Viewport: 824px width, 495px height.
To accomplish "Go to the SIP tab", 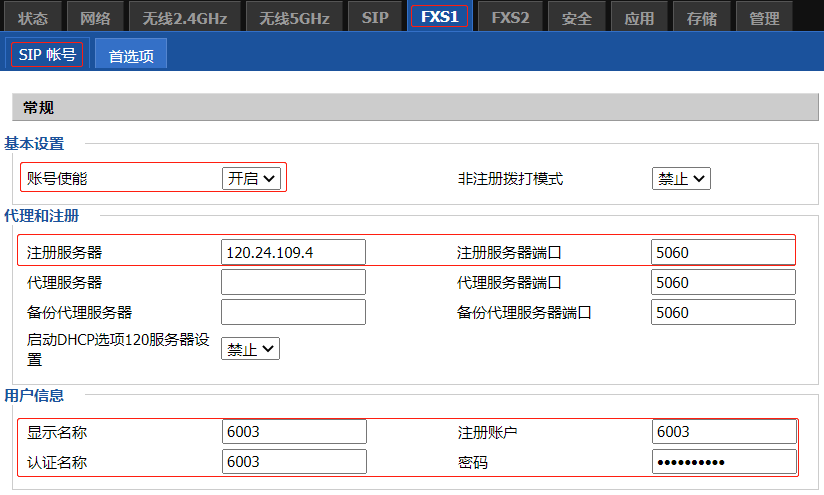I will (375, 17).
